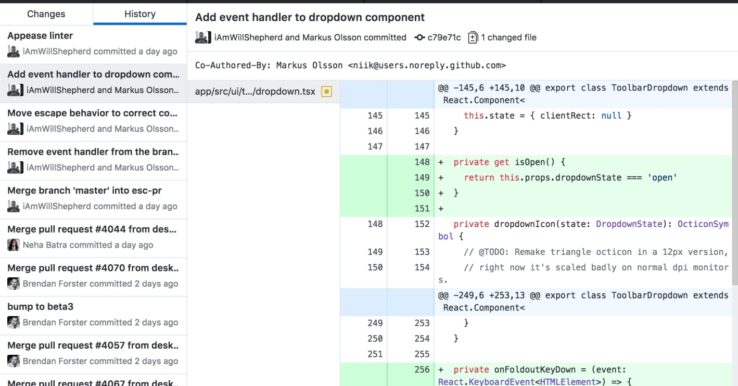Click the diff vertical scrollbar
The image size is (738, 386).
pyautogui.click(x=735, y=184)
